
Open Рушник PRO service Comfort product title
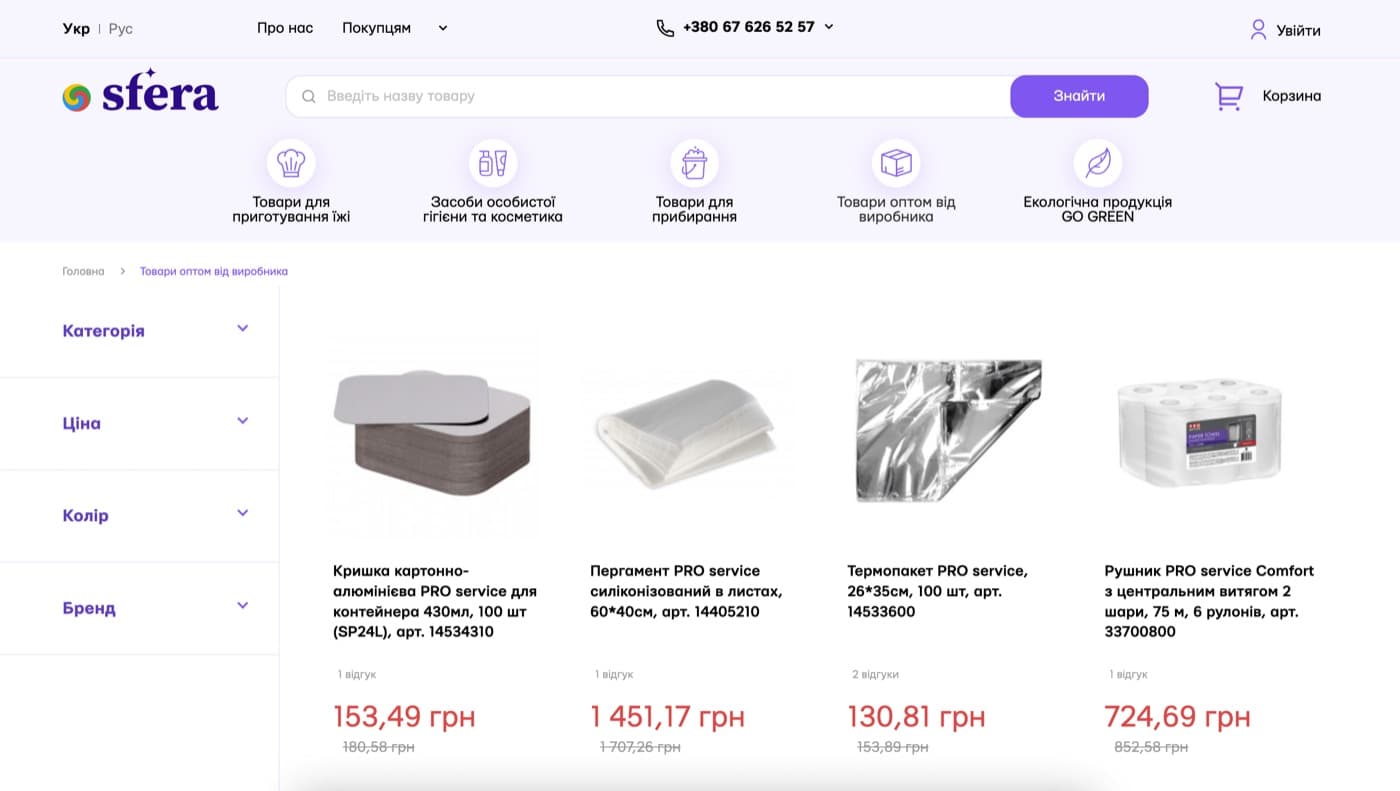tap(1209, 601)
